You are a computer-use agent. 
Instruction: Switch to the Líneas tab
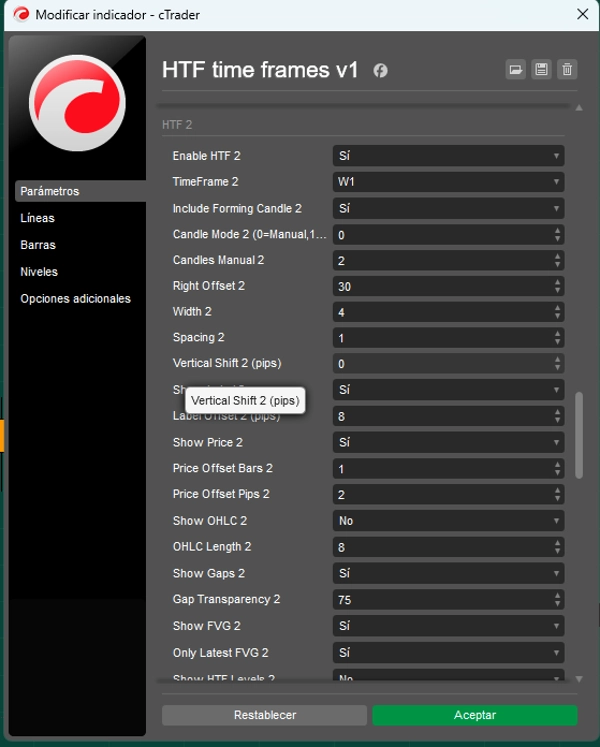tap(37, 218)
